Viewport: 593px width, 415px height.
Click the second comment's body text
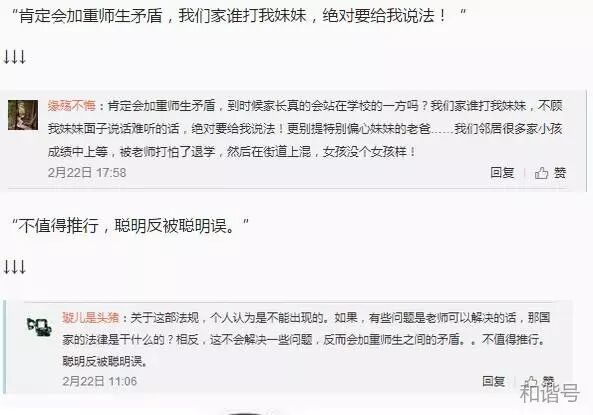click(x=306, y=339)
